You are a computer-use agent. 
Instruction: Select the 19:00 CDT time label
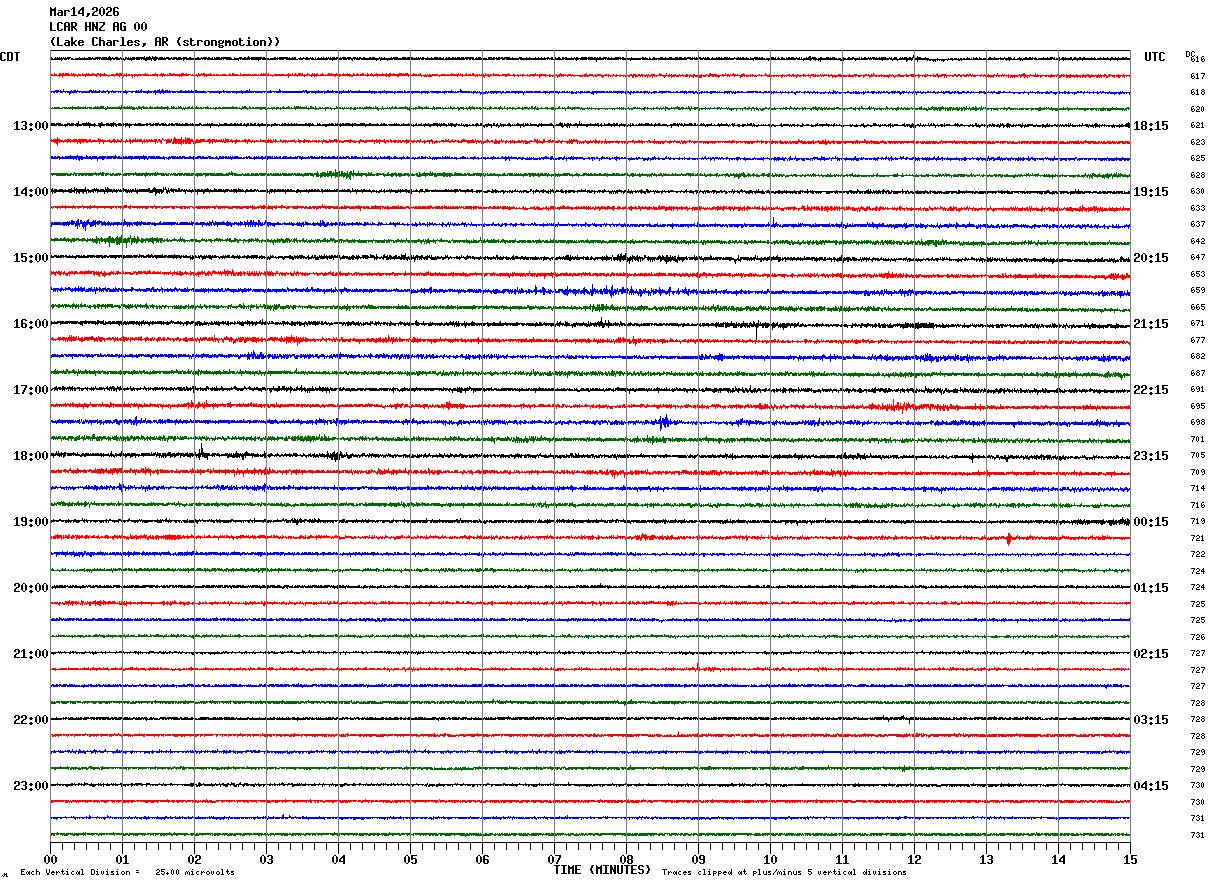coord(30,522)
